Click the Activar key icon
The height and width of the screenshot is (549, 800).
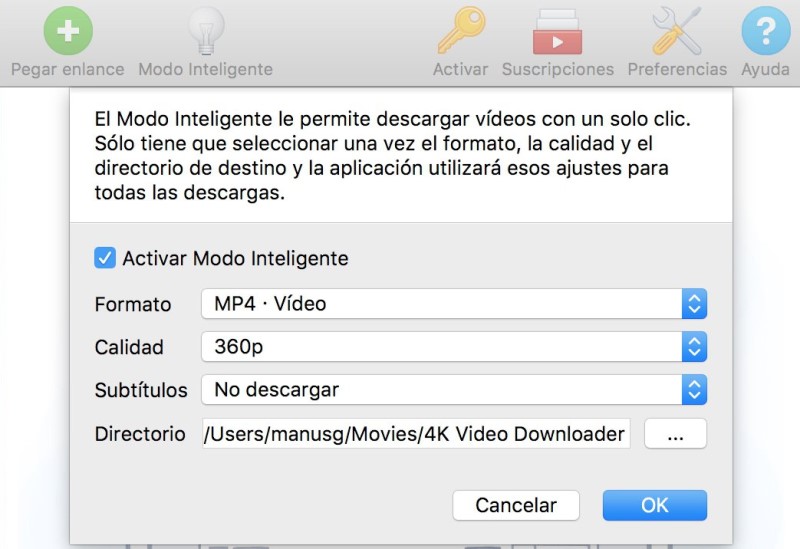461,31
